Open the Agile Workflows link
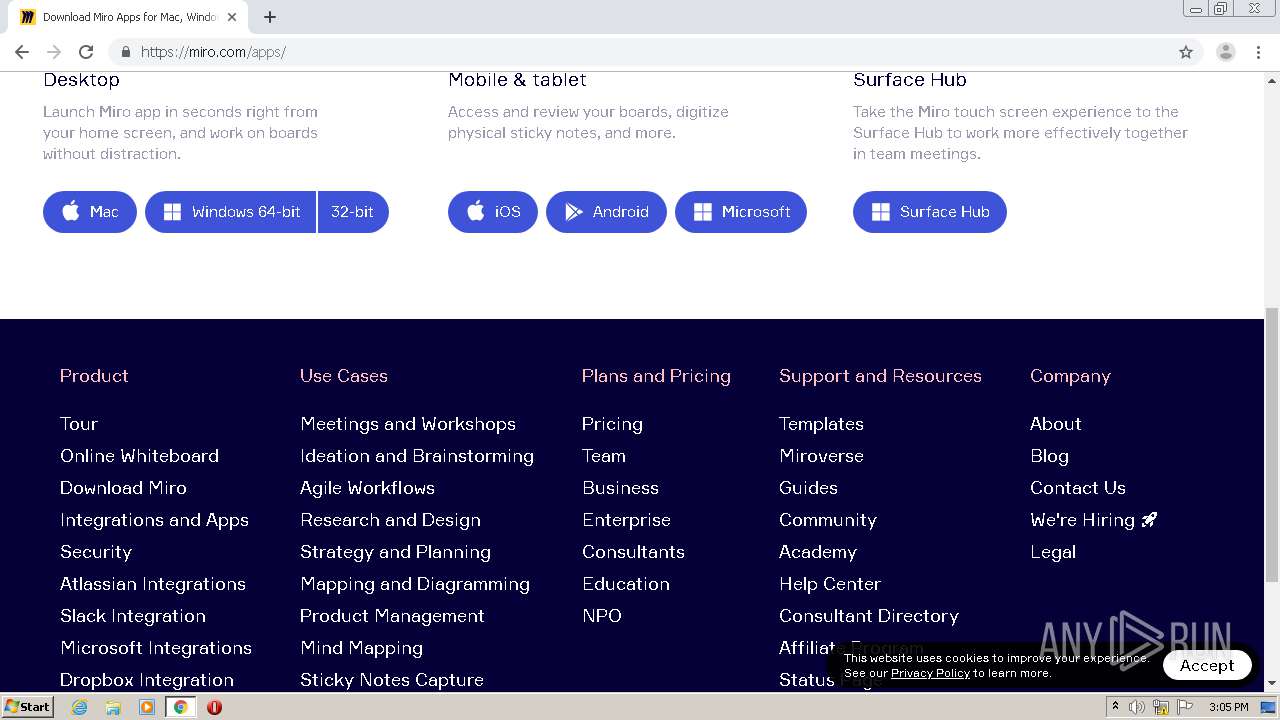Screen dimensions: 1280x720 (367, 488)
